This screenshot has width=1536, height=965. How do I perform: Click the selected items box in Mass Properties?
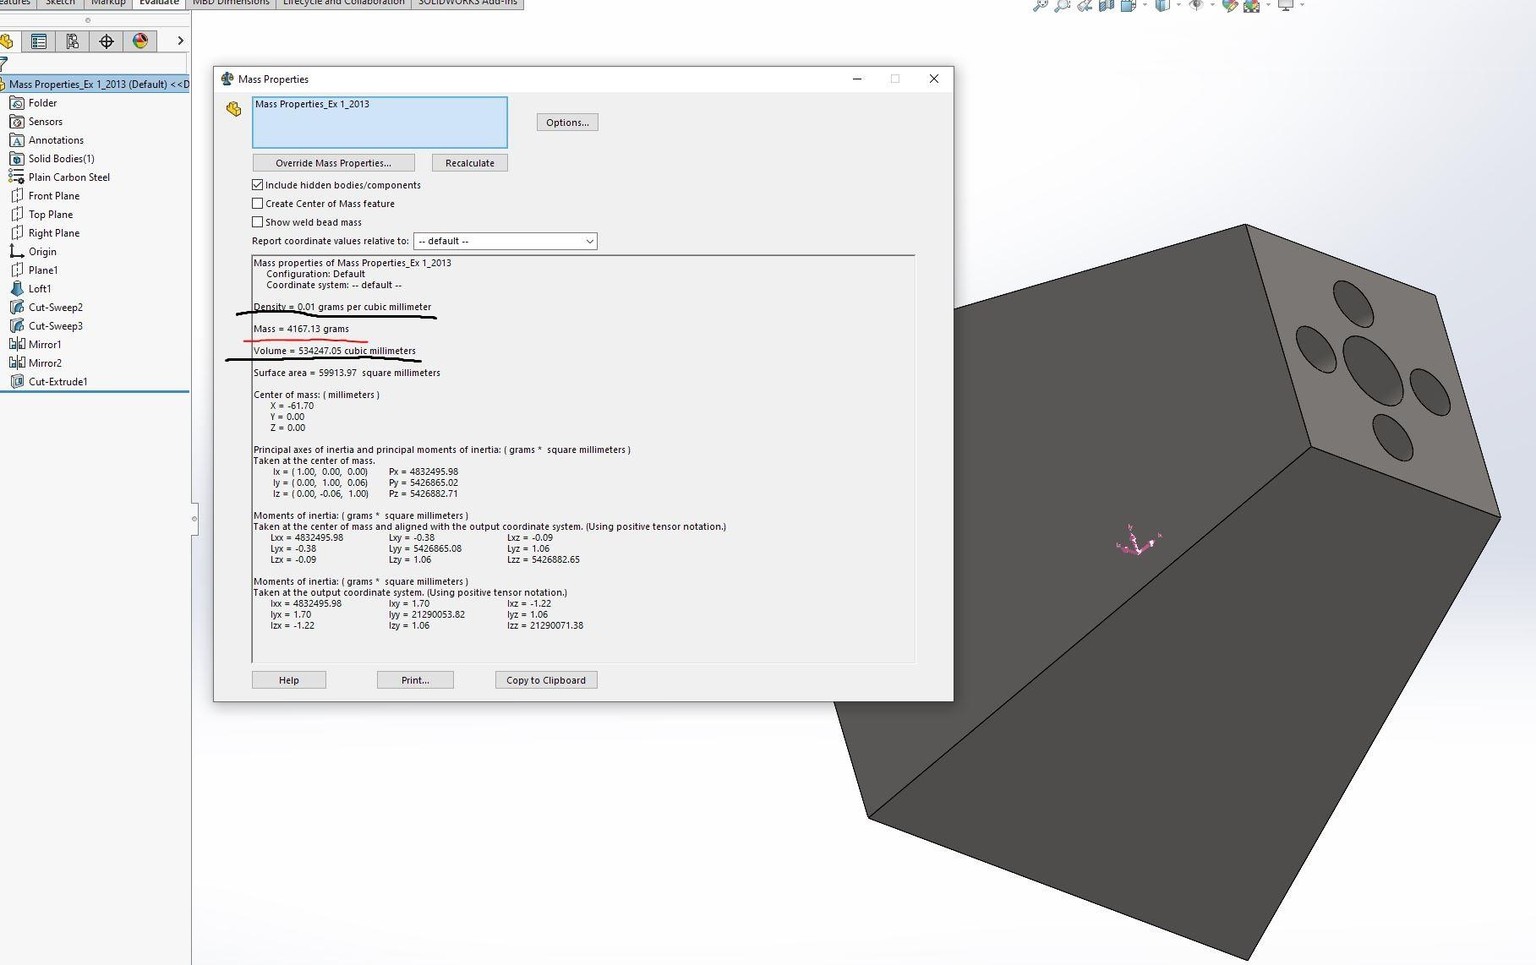(380, 122)
